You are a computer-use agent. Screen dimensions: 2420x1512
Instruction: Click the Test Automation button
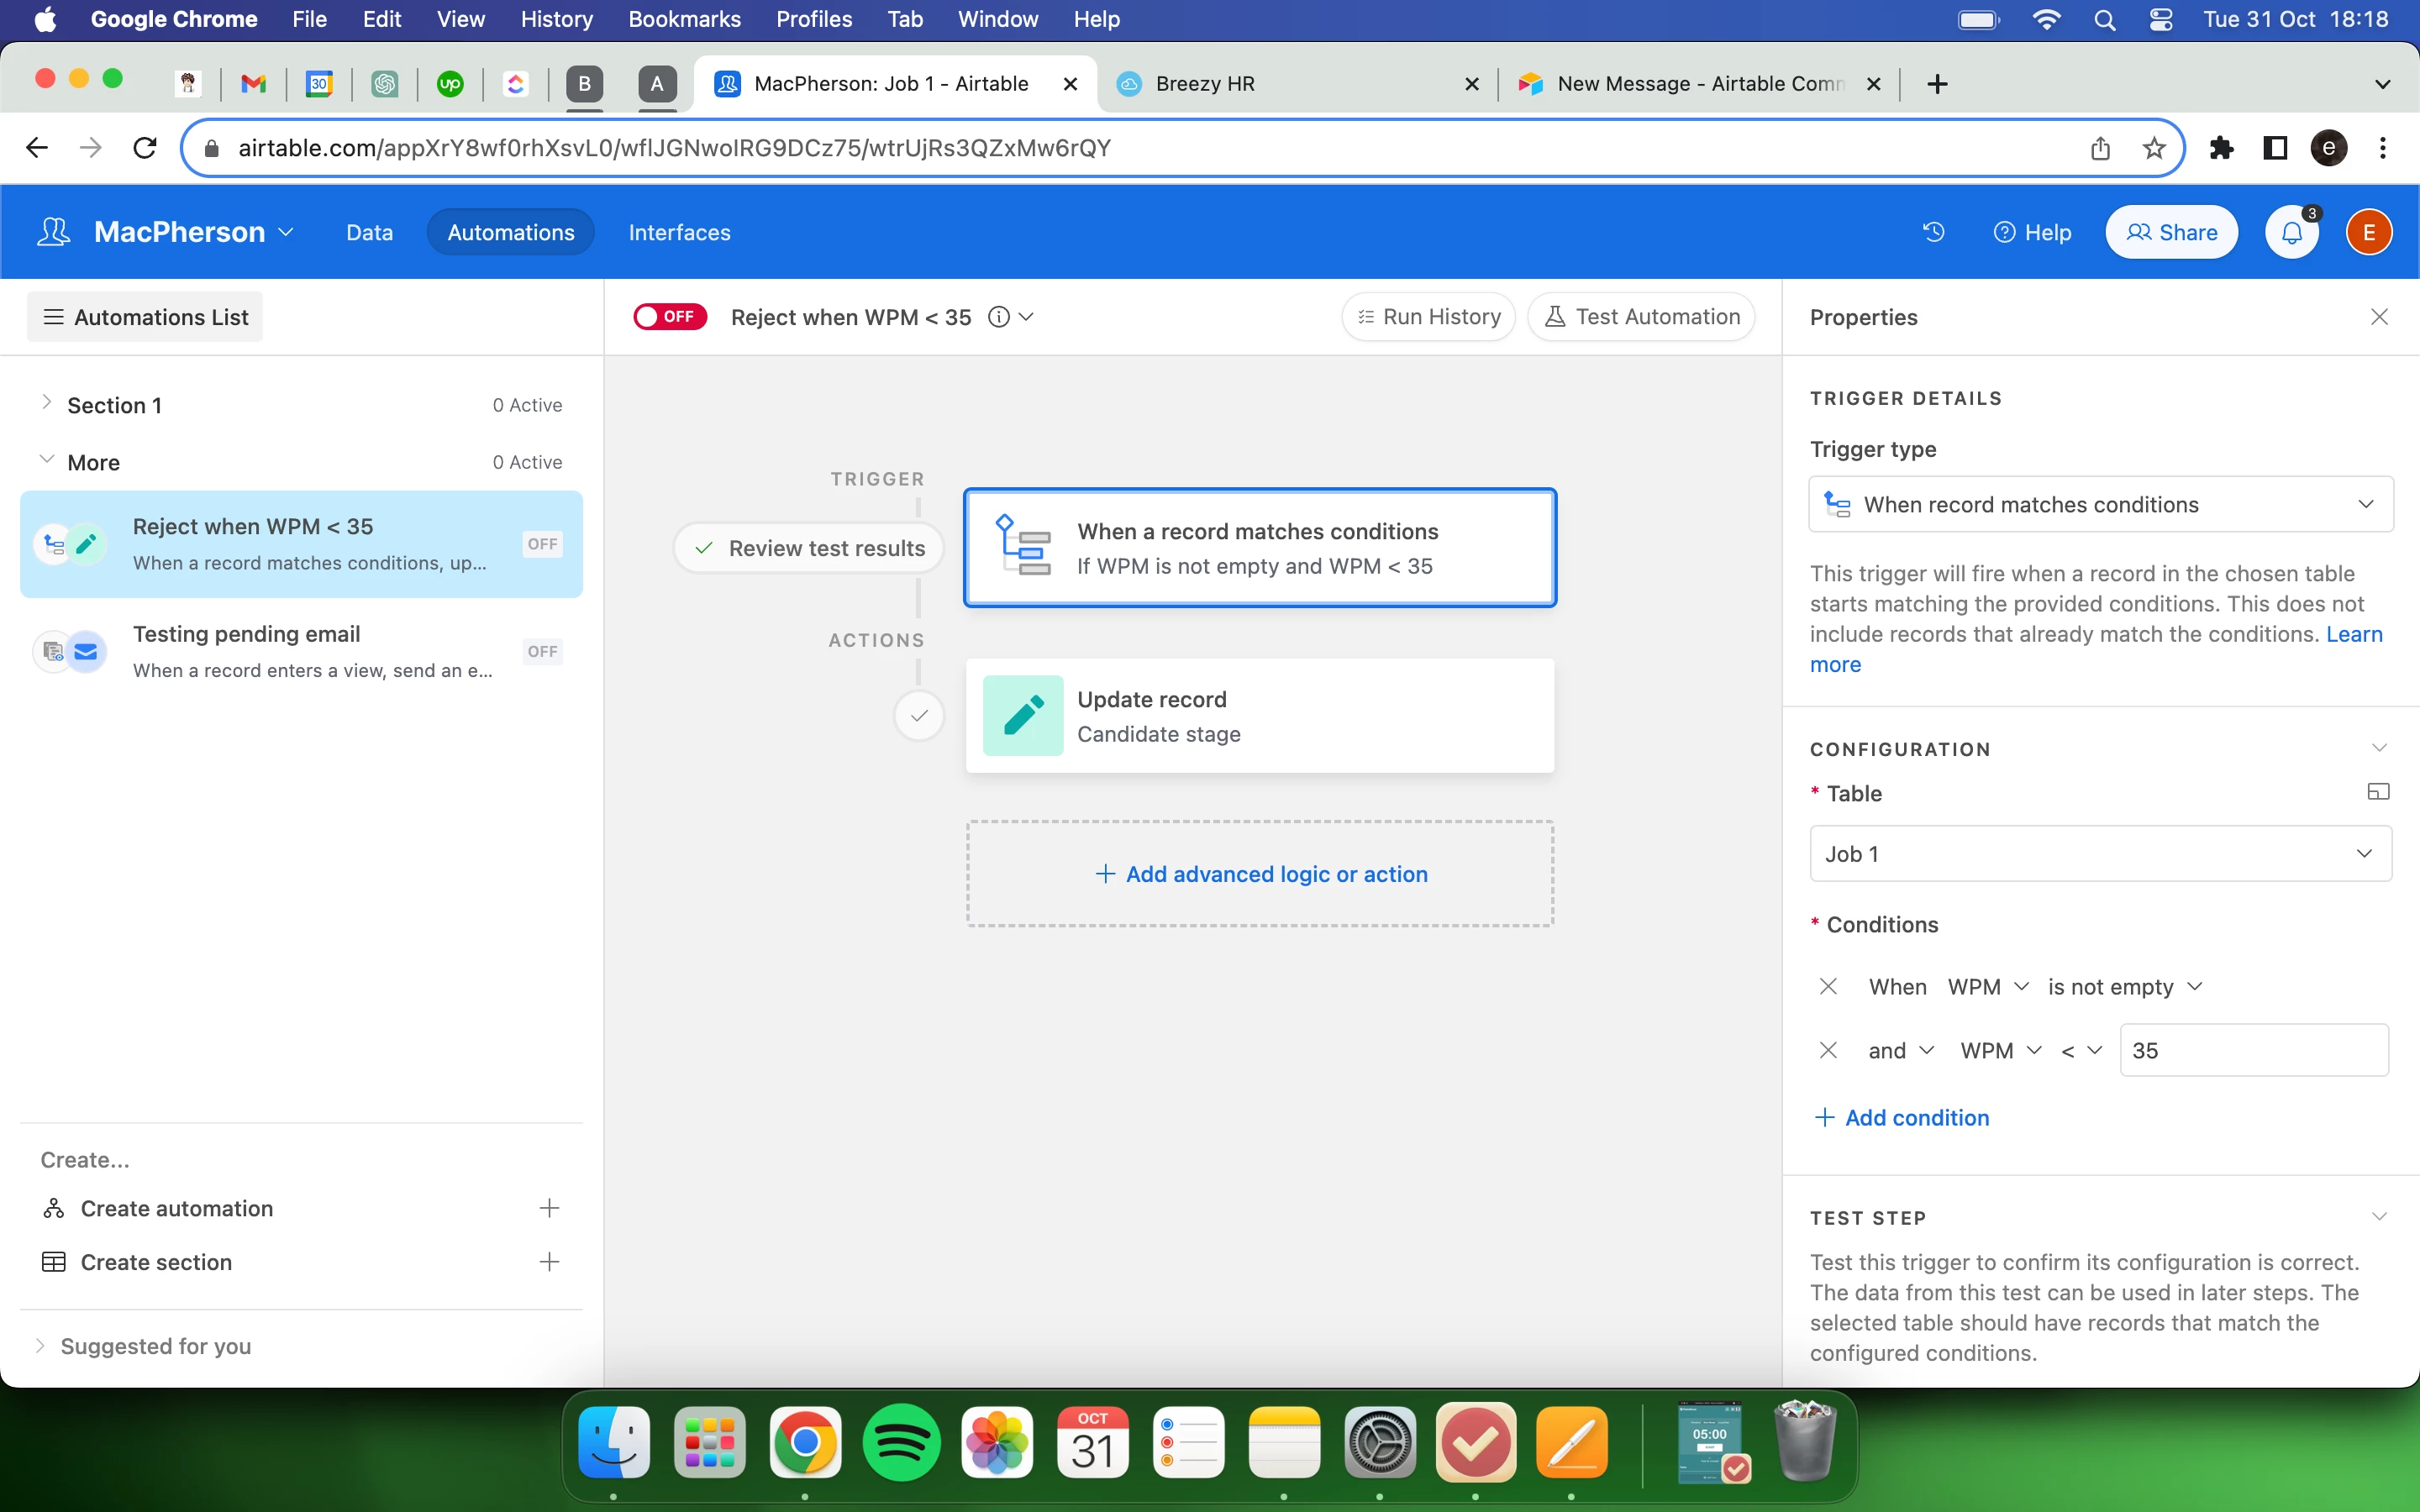pyautogui.click(x=1641, y=317)
